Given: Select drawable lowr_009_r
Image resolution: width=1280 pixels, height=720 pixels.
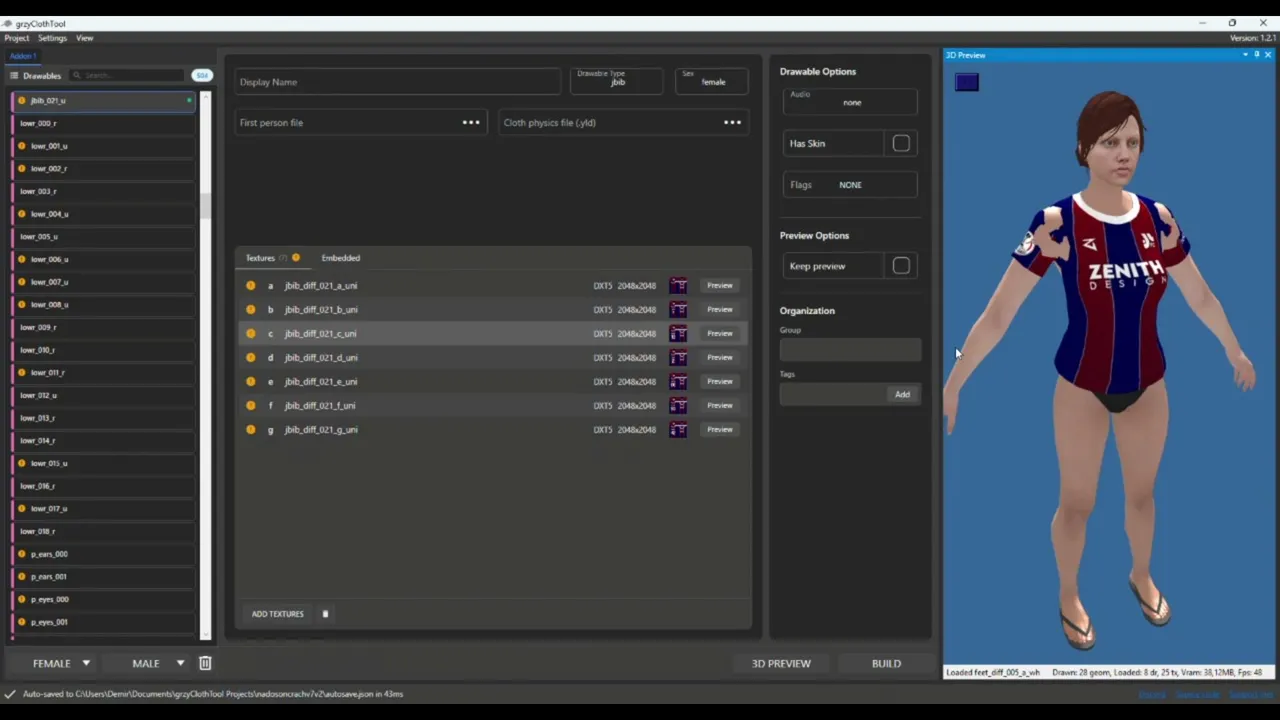Looking at the screenshot, I should pyautogui.click(x=103, y=328).
